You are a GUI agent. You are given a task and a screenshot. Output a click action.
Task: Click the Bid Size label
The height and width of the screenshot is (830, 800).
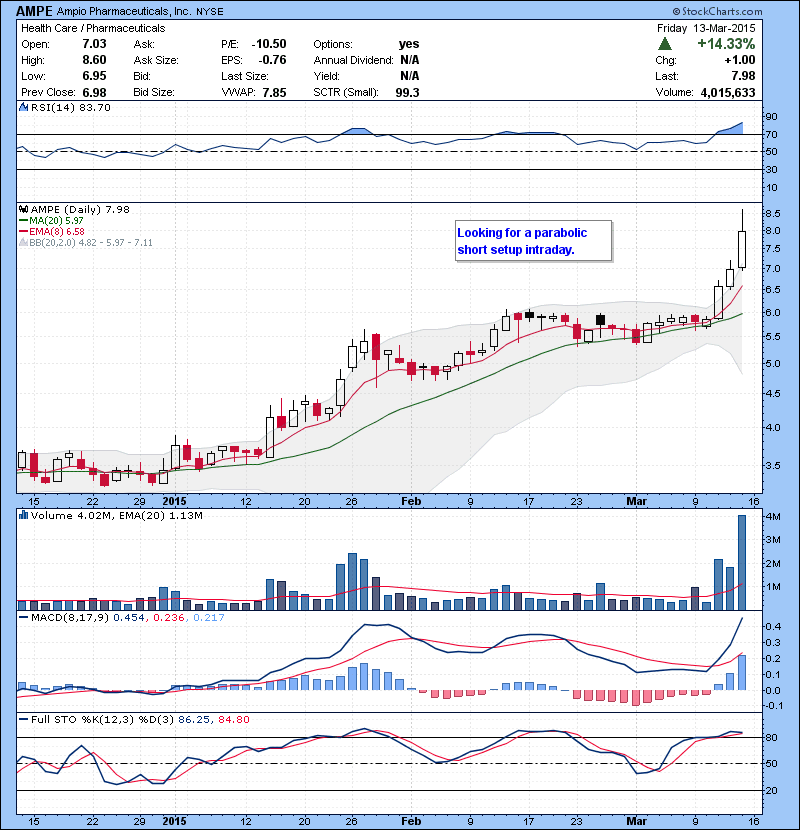coord(154,92)
